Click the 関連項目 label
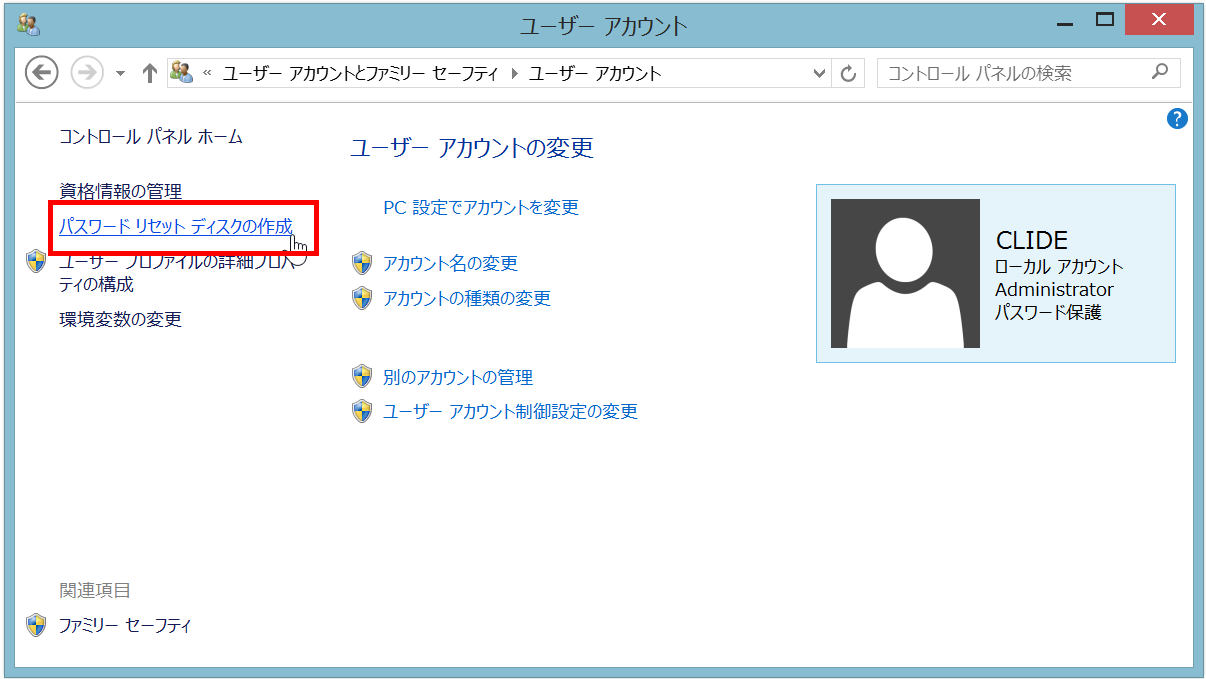 click(x=95, y=591)
